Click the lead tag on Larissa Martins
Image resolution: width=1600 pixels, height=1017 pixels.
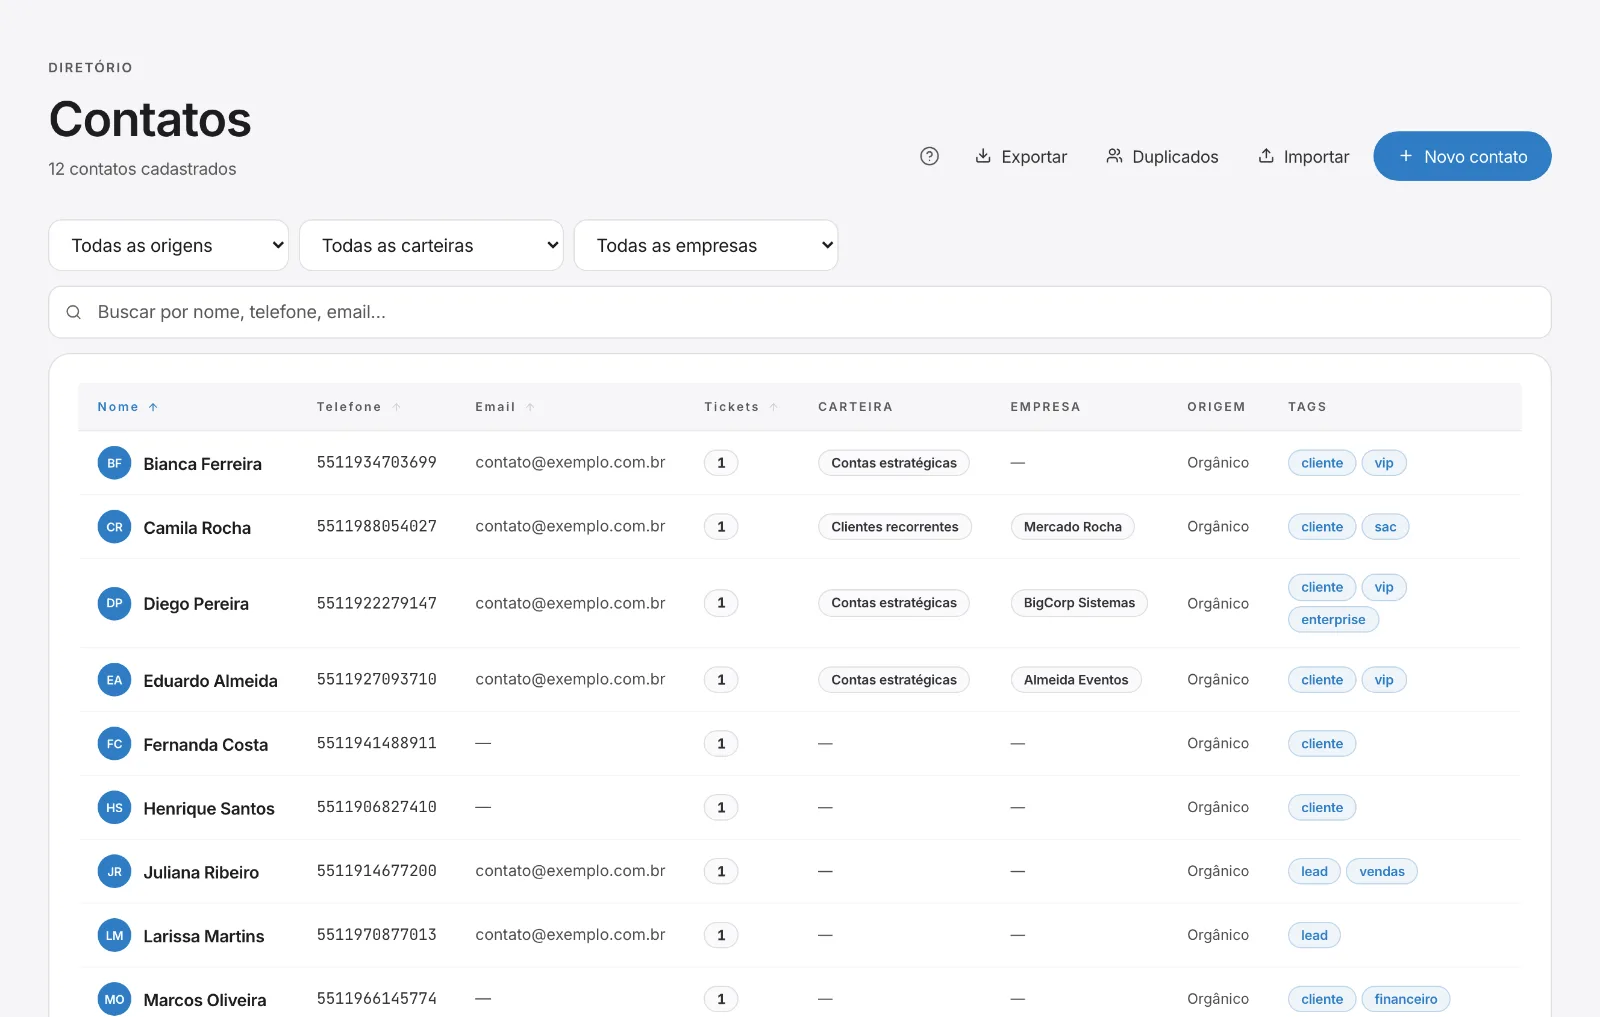point(1314,936)
